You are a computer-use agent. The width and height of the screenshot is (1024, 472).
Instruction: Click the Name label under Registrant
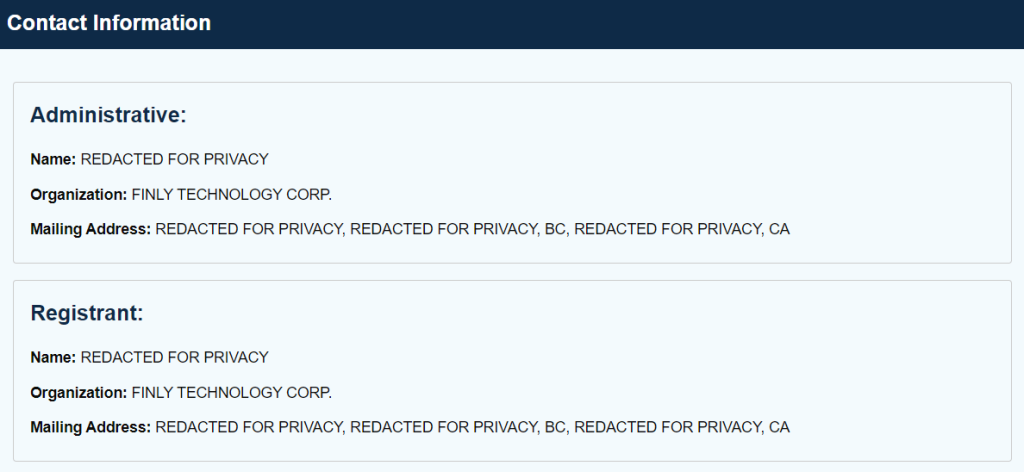click(x=53, y=357)
